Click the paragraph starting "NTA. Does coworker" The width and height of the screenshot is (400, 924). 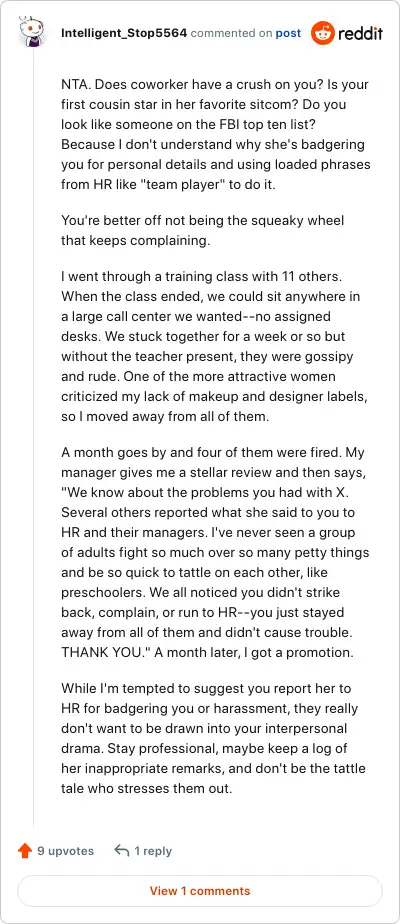click(x=216, y=134)
